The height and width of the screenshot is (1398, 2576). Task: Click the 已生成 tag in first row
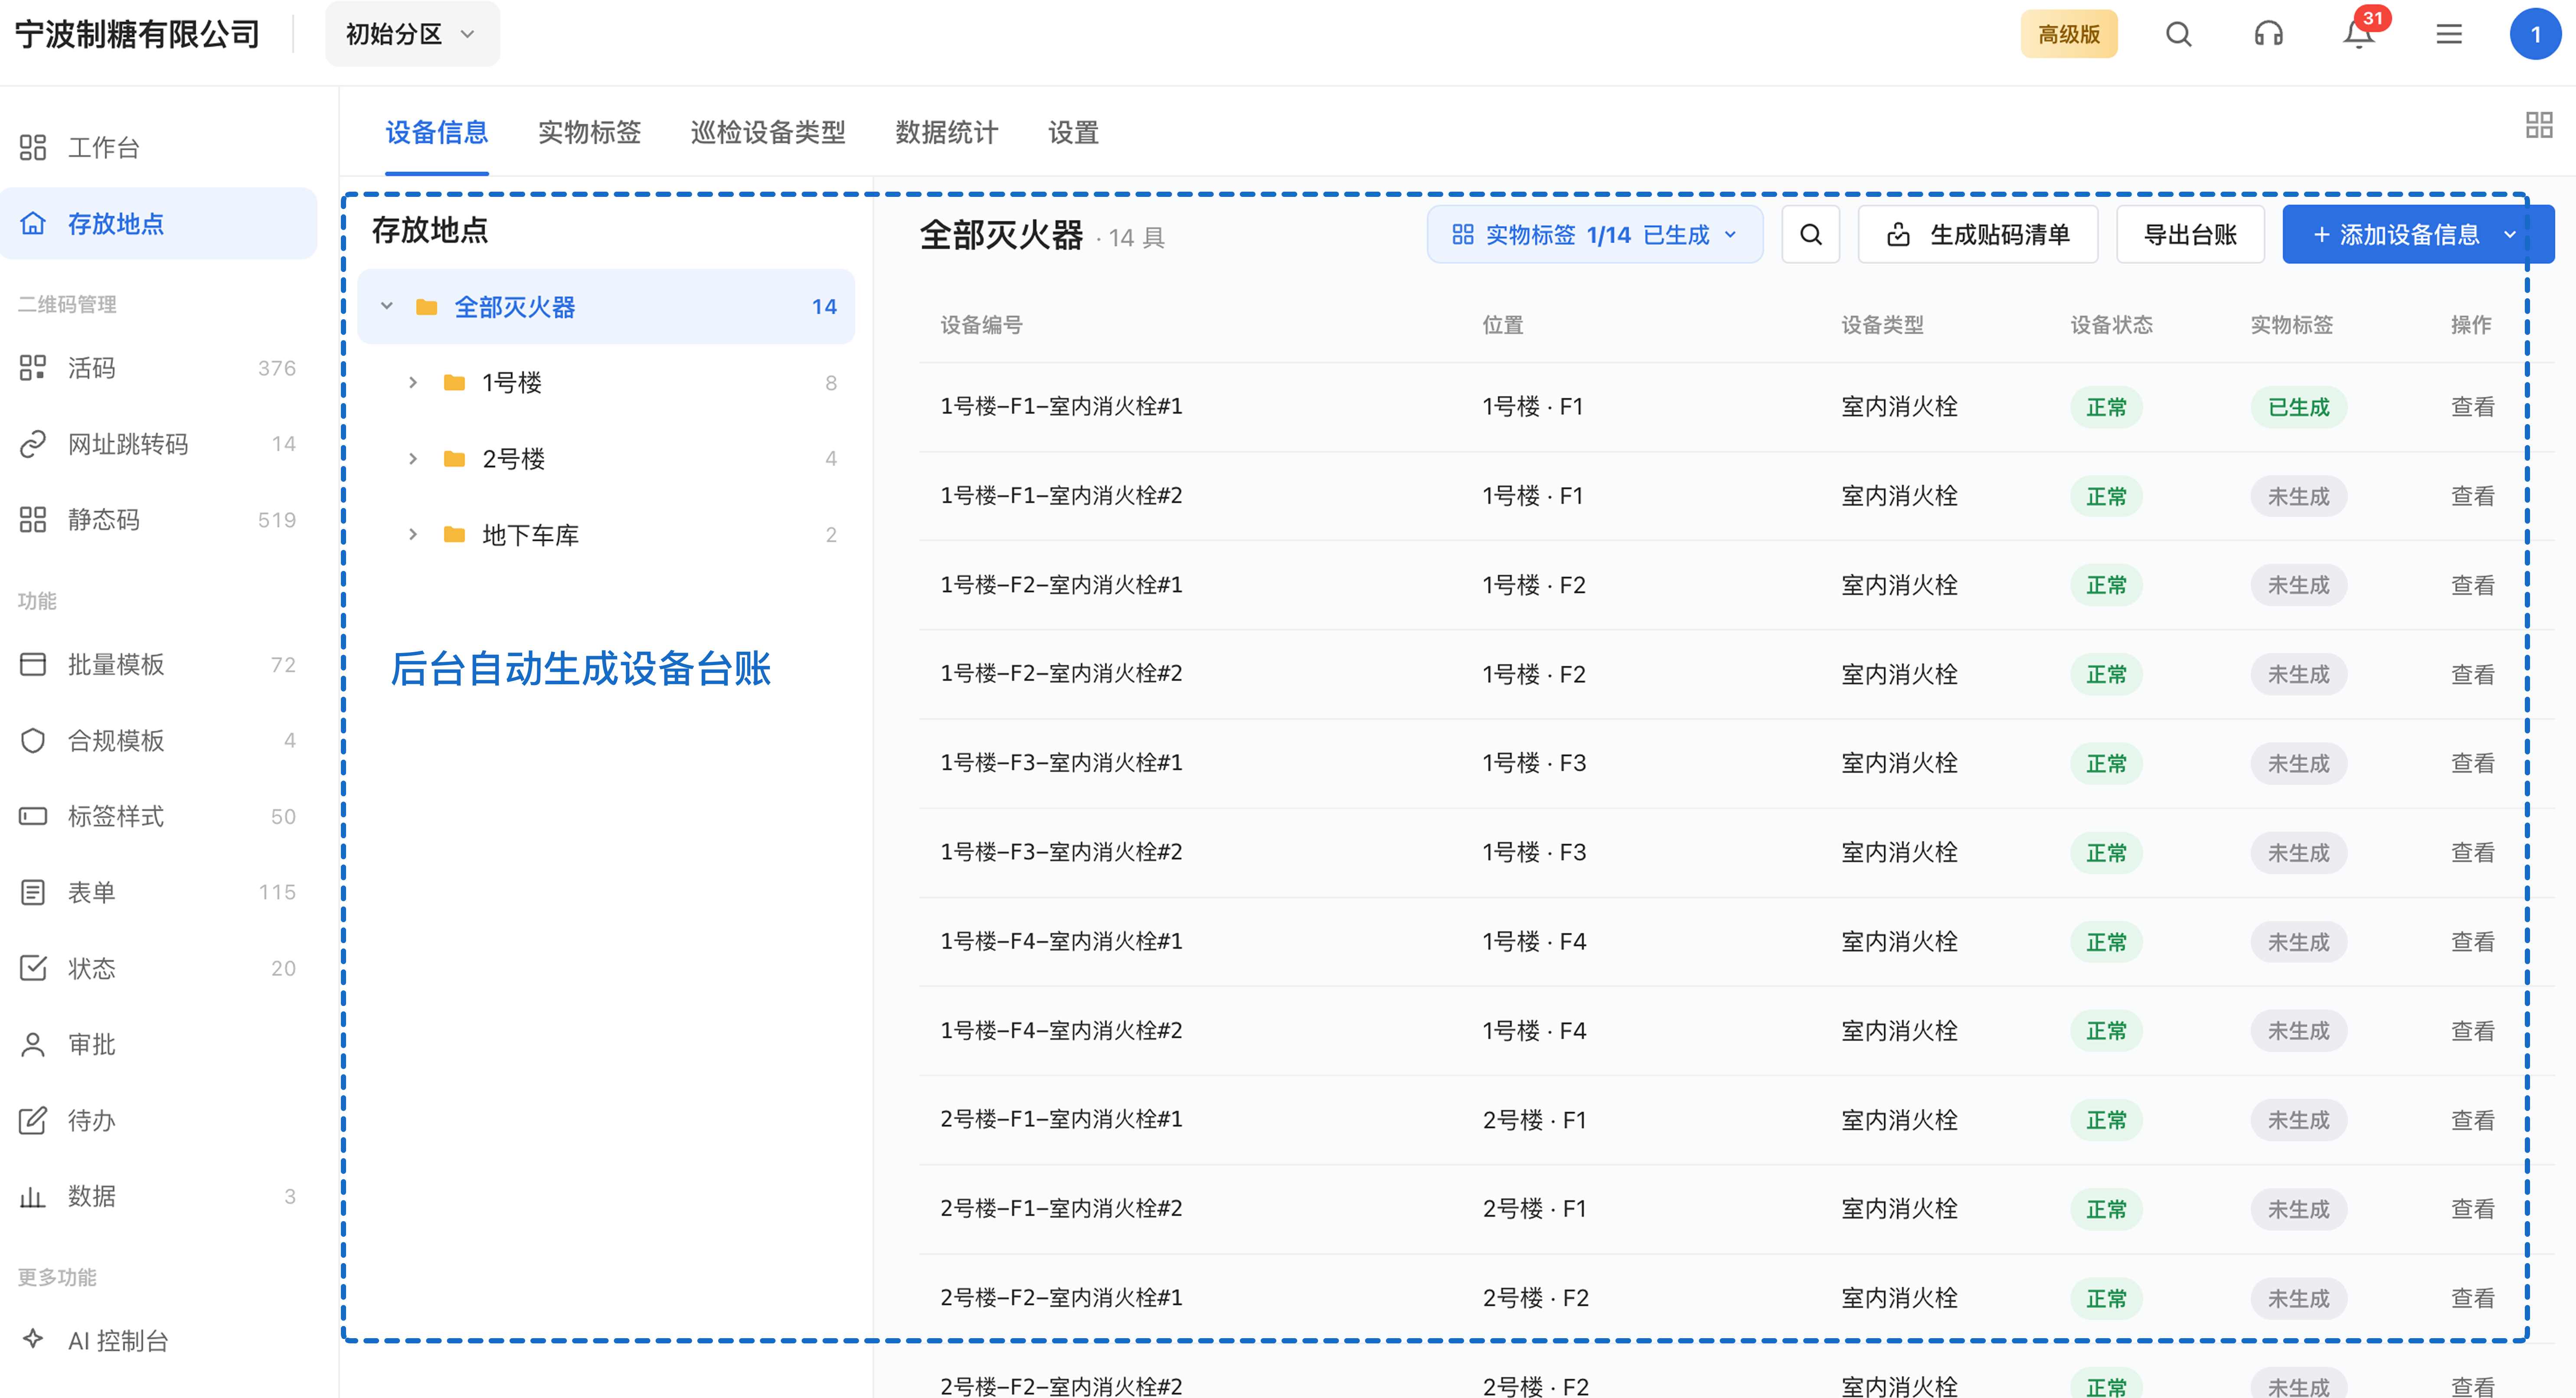point(2299,407)
